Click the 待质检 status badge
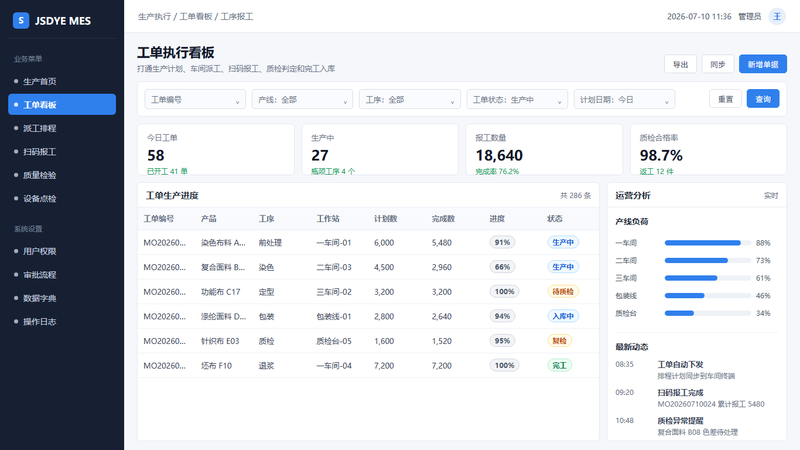The image size is (800, 450). [563, 291]
